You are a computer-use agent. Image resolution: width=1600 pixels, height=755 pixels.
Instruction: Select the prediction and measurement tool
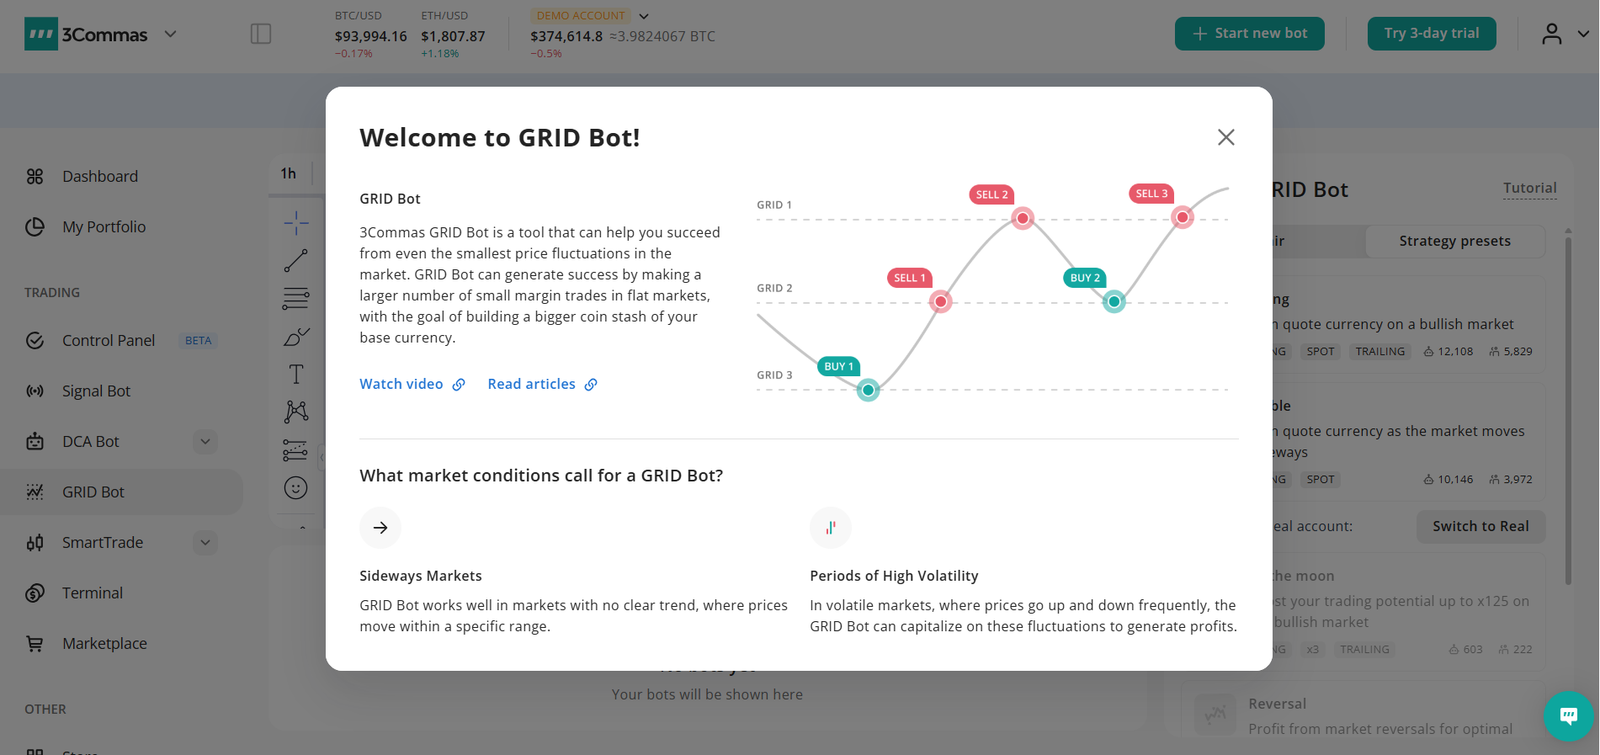(x=295, y=450)
